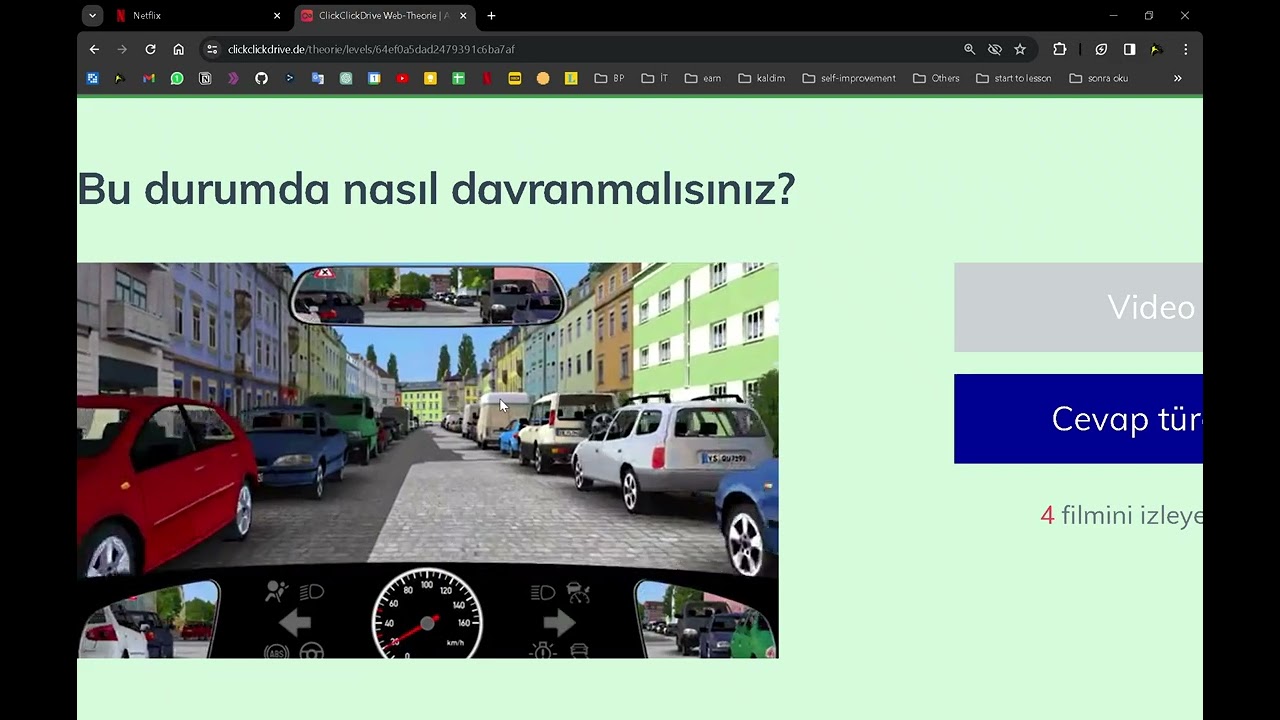The image size is (1280, 720).
Task: Expand the self-improvement bookmark folder
Action: coord(849,78)
